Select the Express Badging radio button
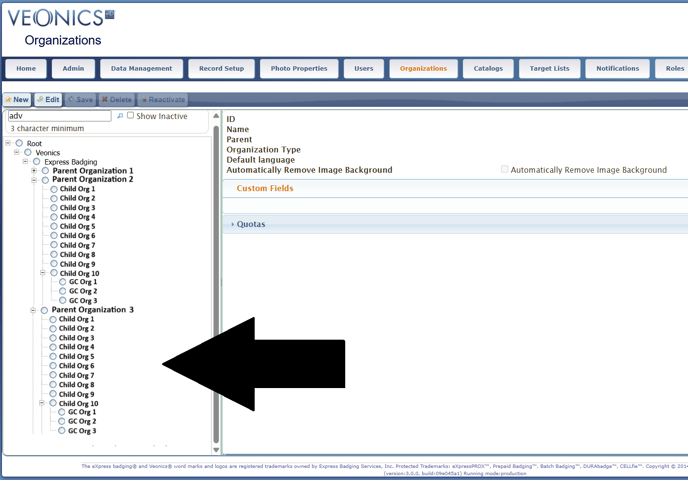This screenshot has width=688, height=480. pos(37,161)
